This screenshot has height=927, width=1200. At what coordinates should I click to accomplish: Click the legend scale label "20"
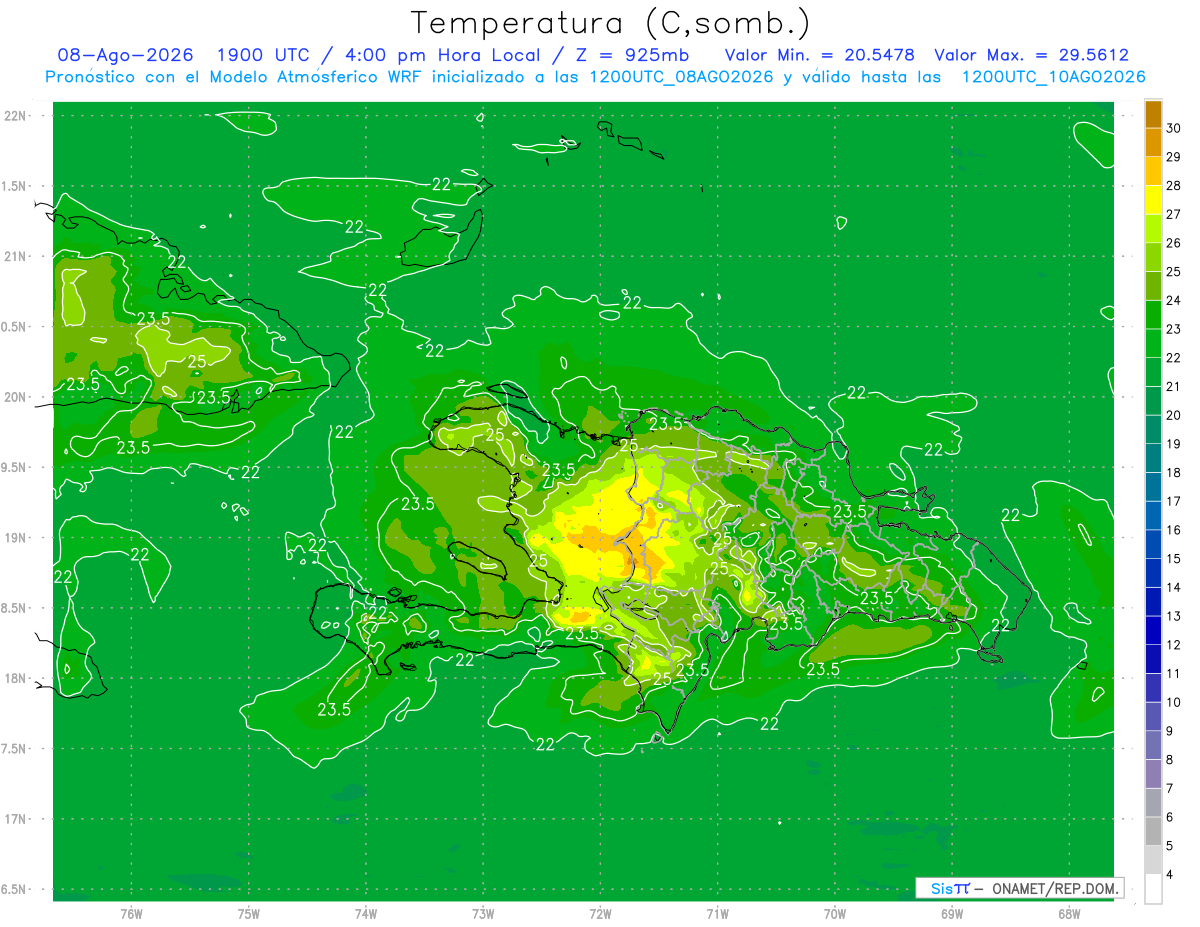[x=1173, y=415]
